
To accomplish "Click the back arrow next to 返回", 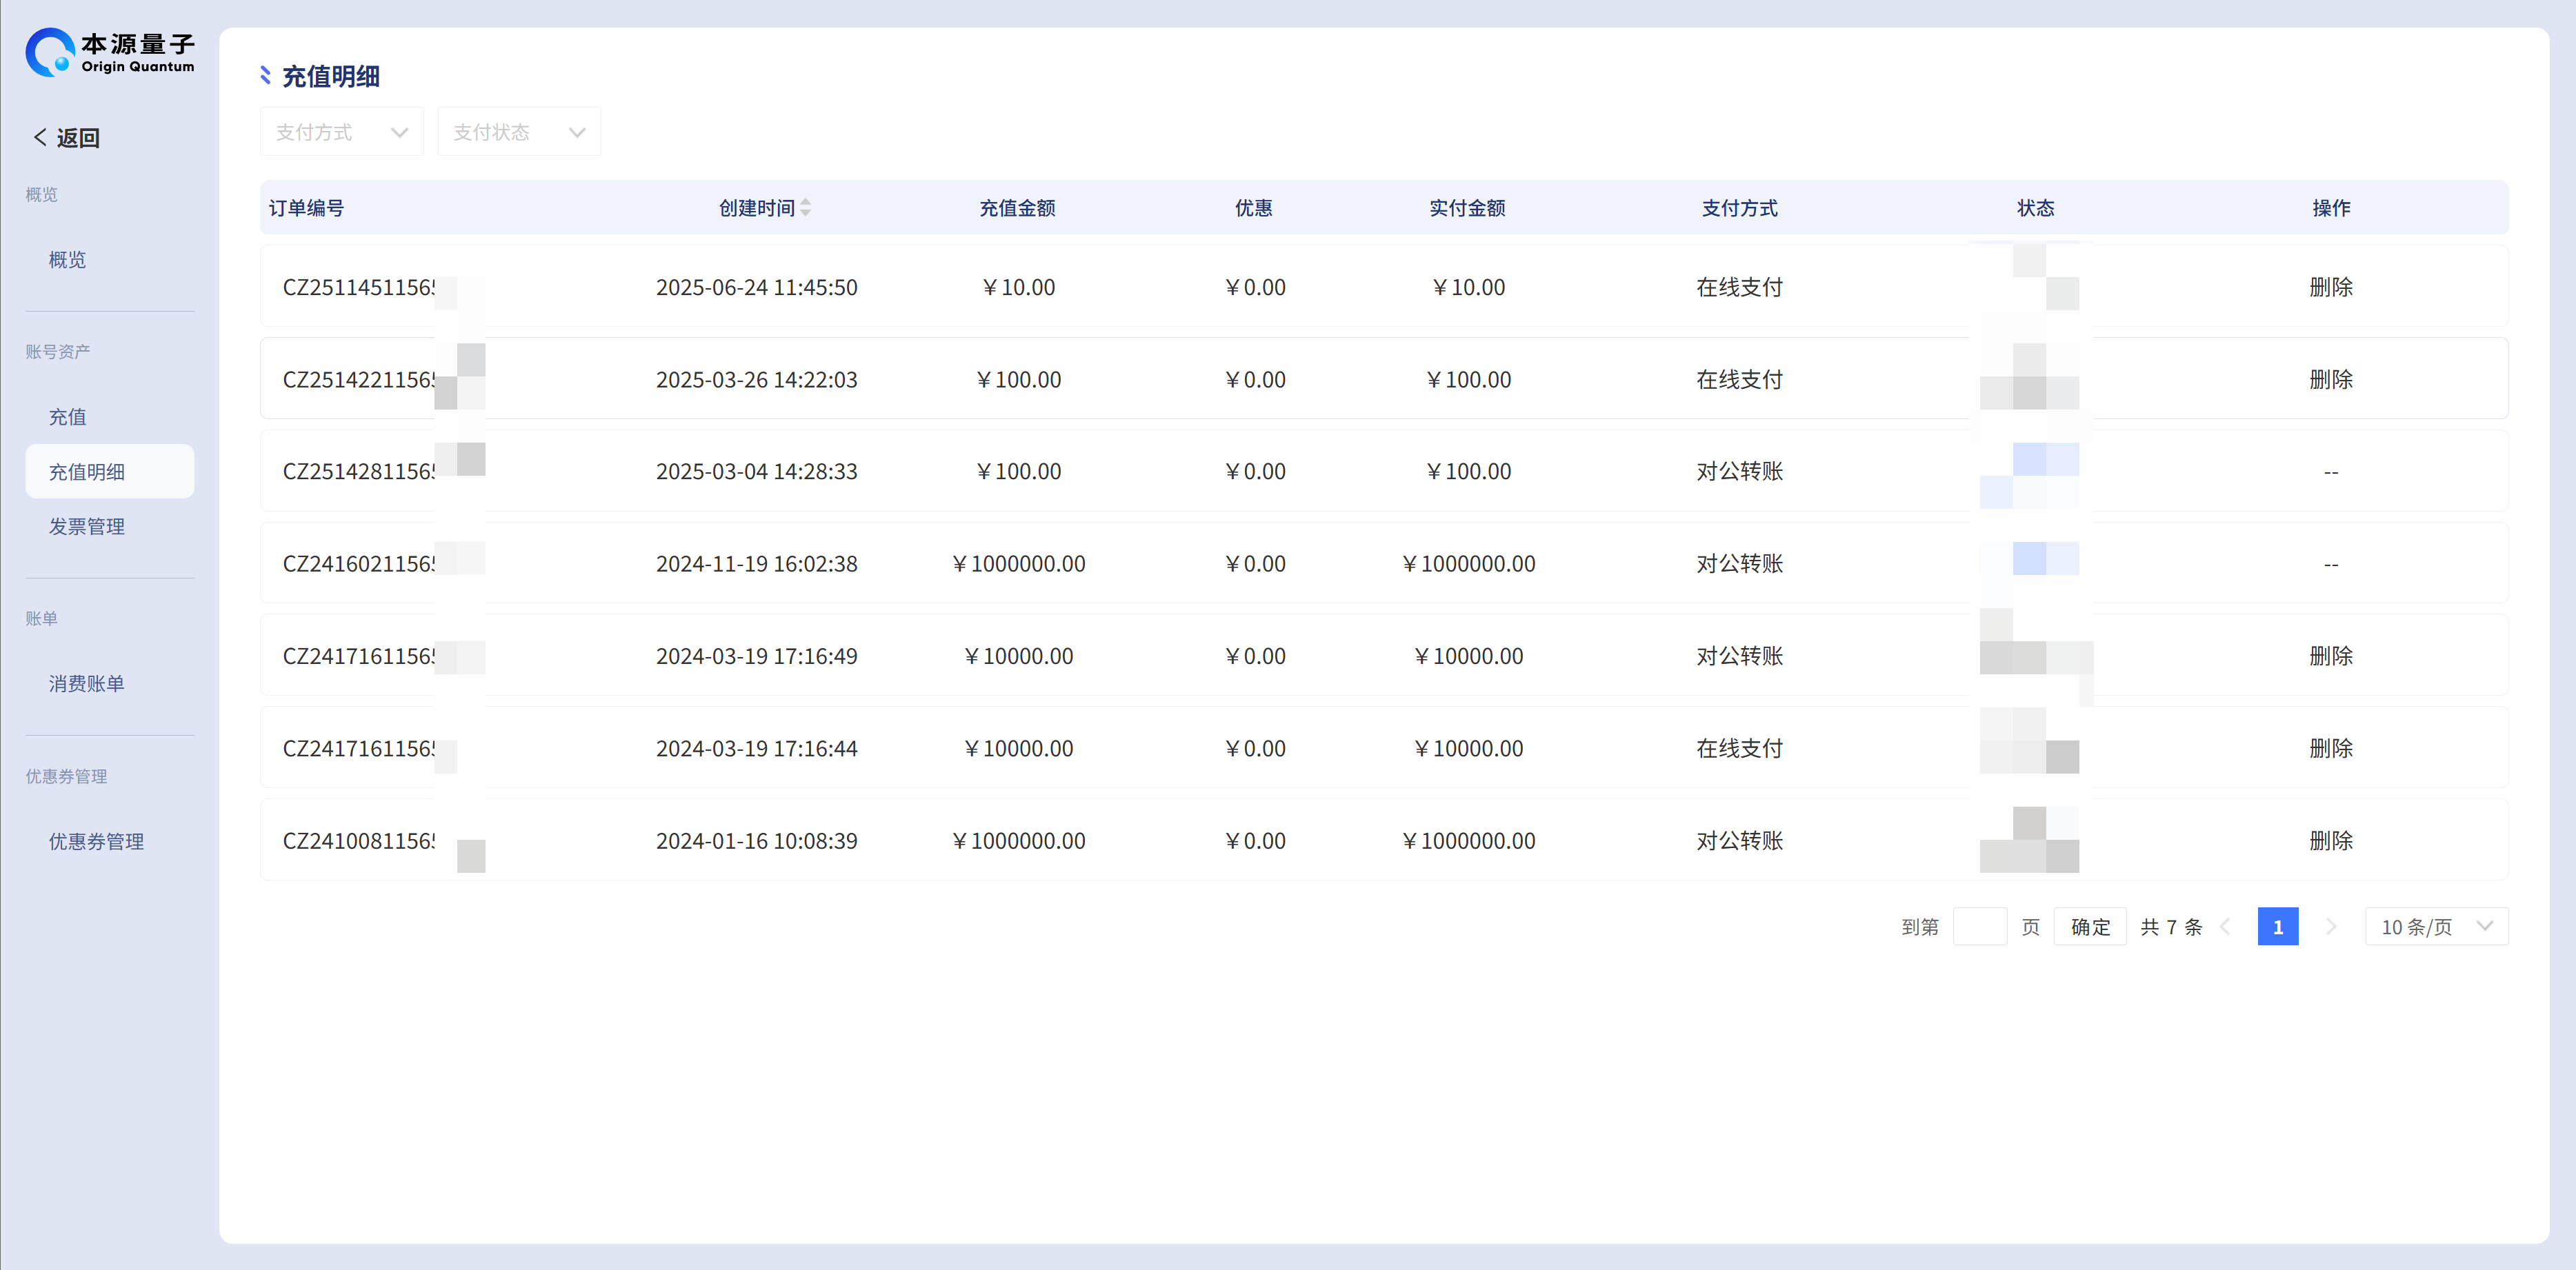I will 40,137.
